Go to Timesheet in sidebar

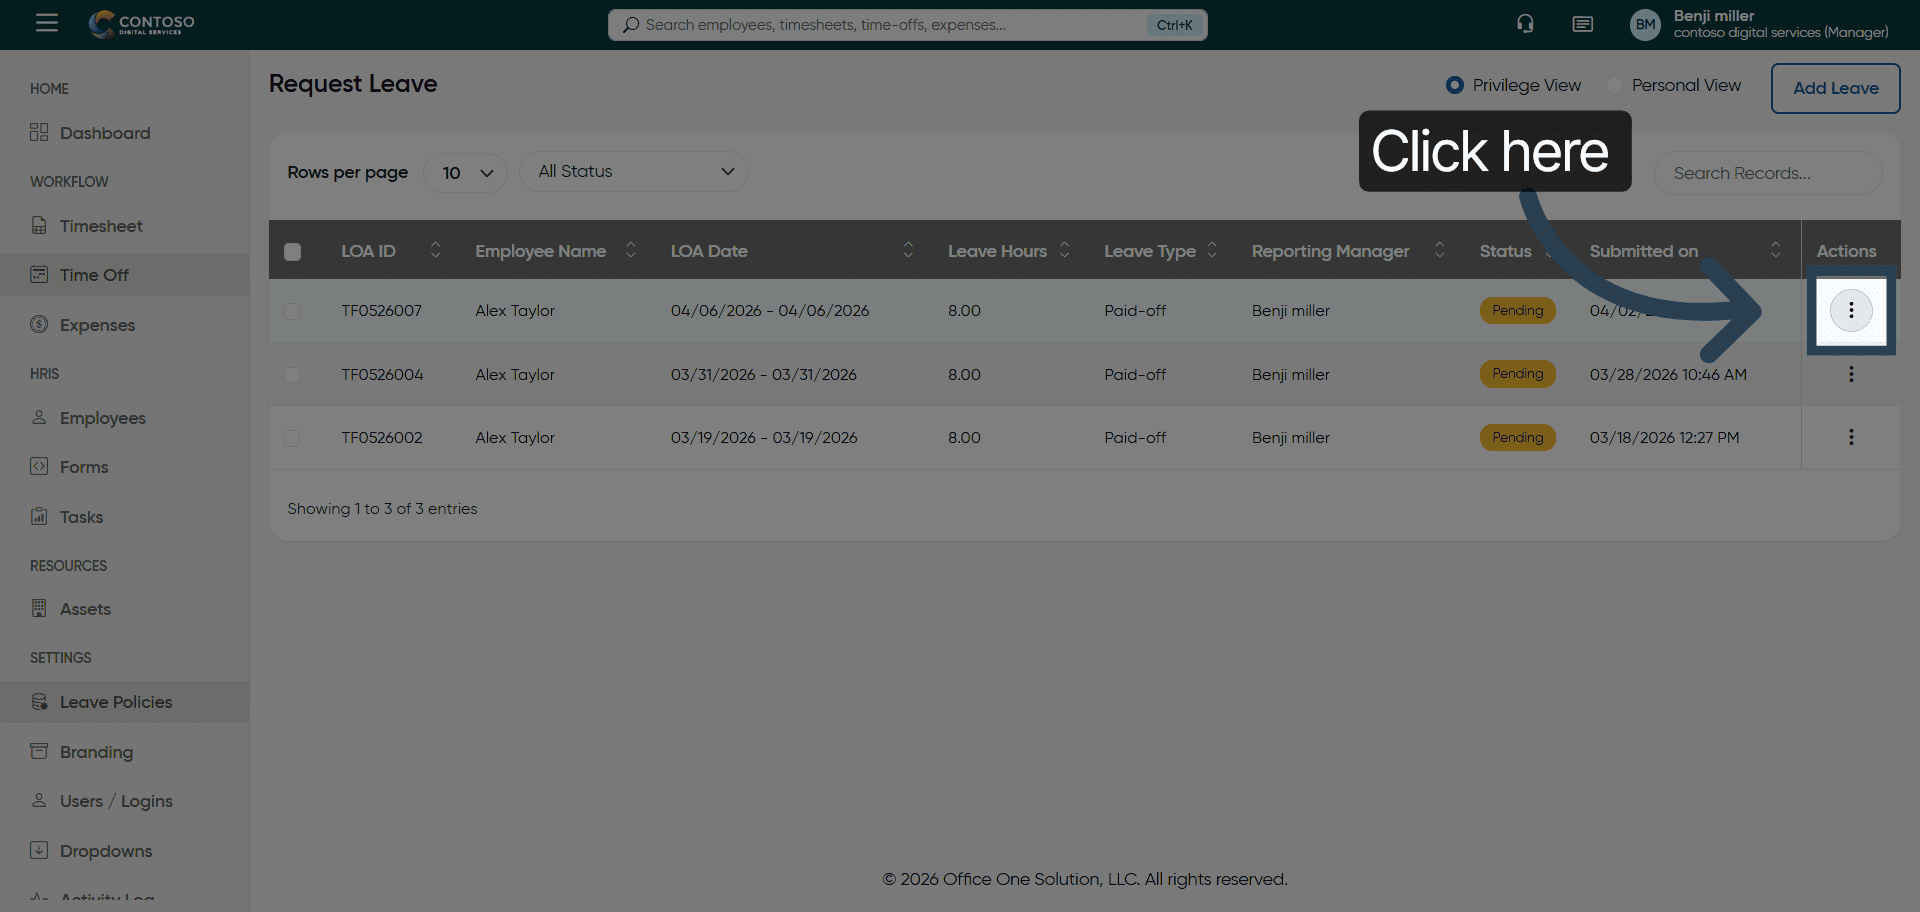101,226
